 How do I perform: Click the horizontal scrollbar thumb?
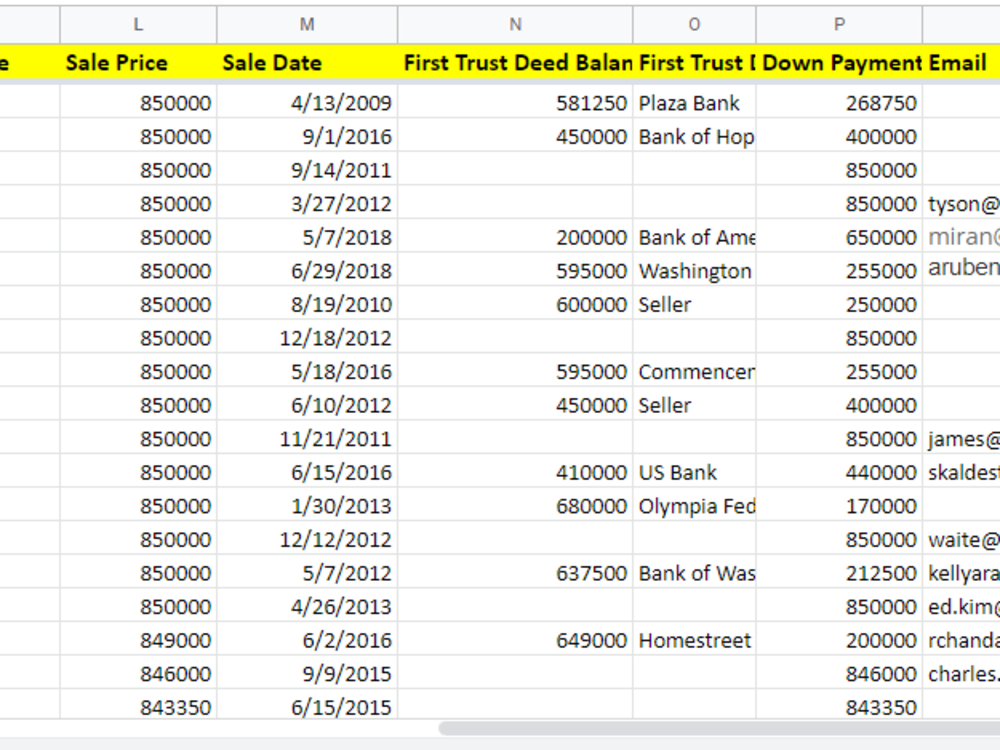point(719,728)
